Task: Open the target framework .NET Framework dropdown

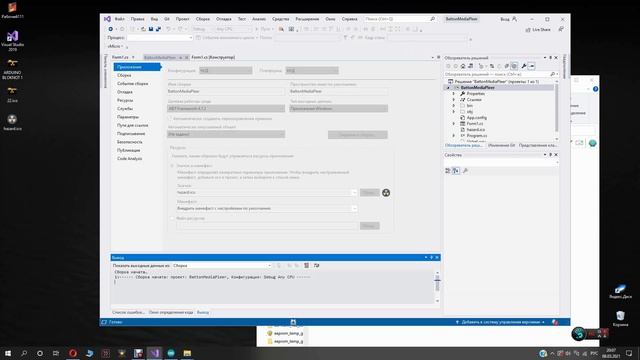Action: point(226,109)
